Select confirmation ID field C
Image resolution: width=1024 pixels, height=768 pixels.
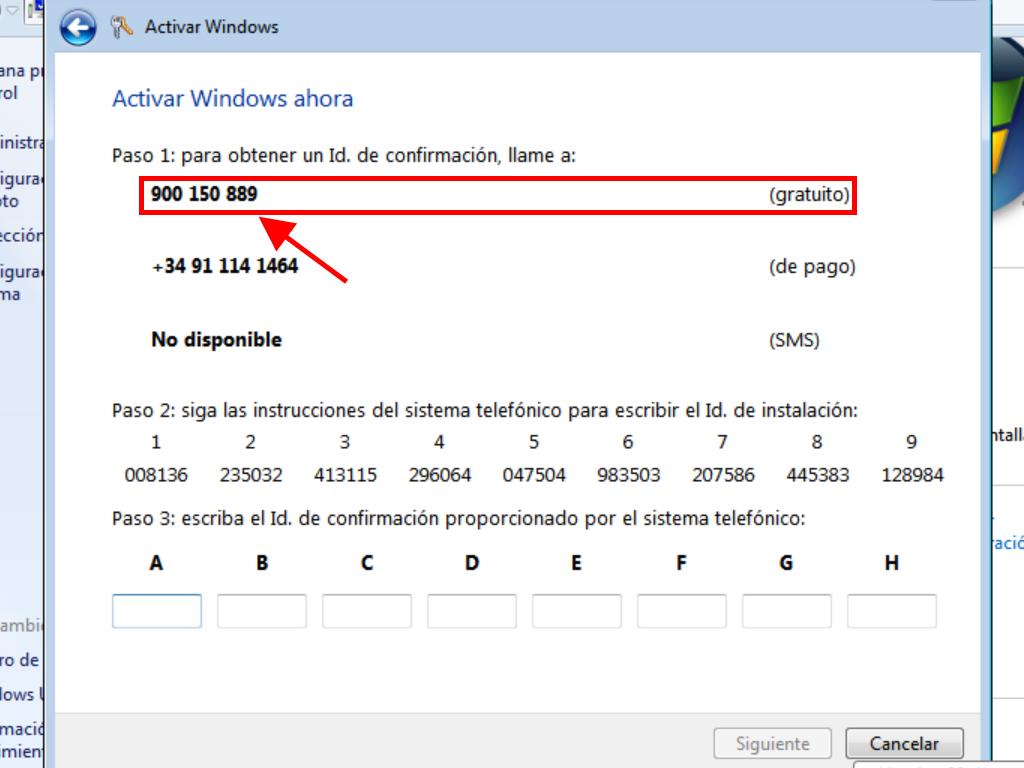coord(367,611)
